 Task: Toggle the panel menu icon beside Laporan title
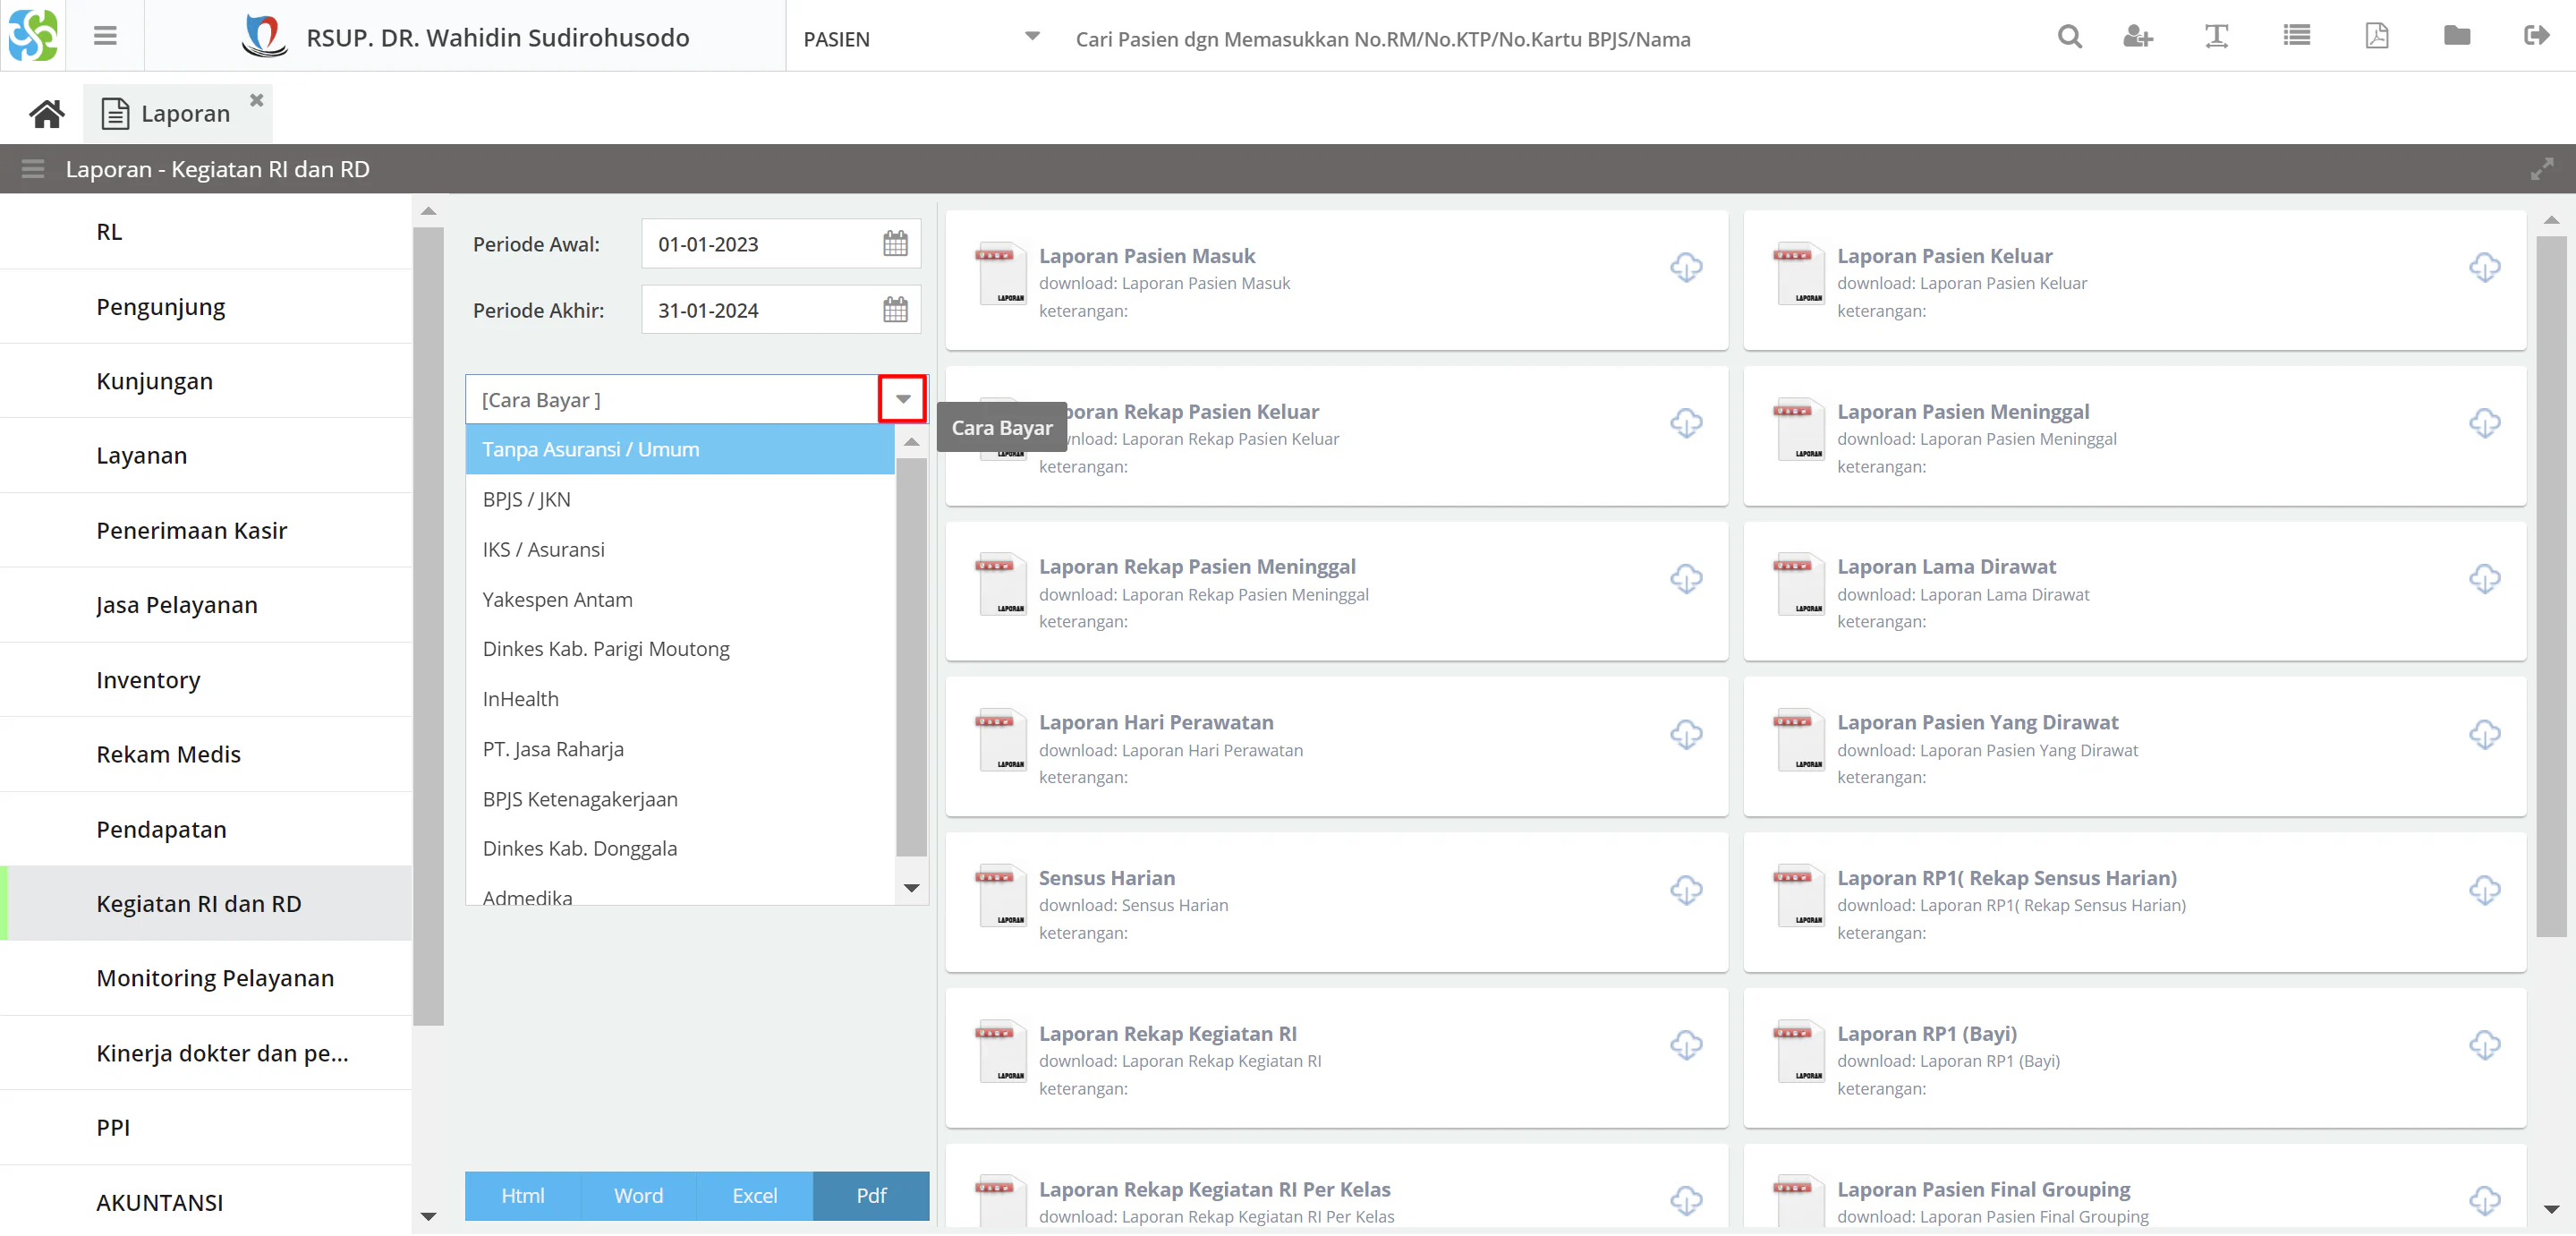tap(33, 169)
